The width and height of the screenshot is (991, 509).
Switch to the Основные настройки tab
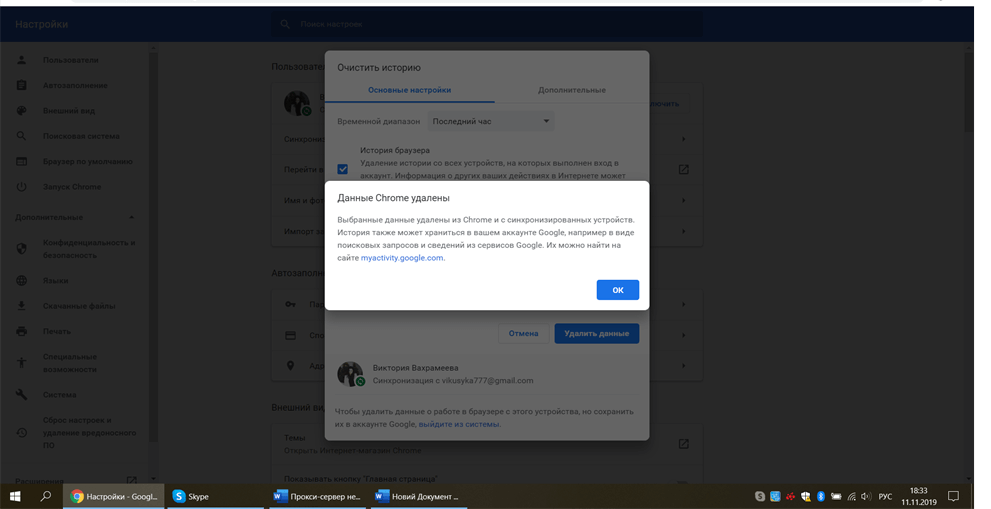coord(410,90)
